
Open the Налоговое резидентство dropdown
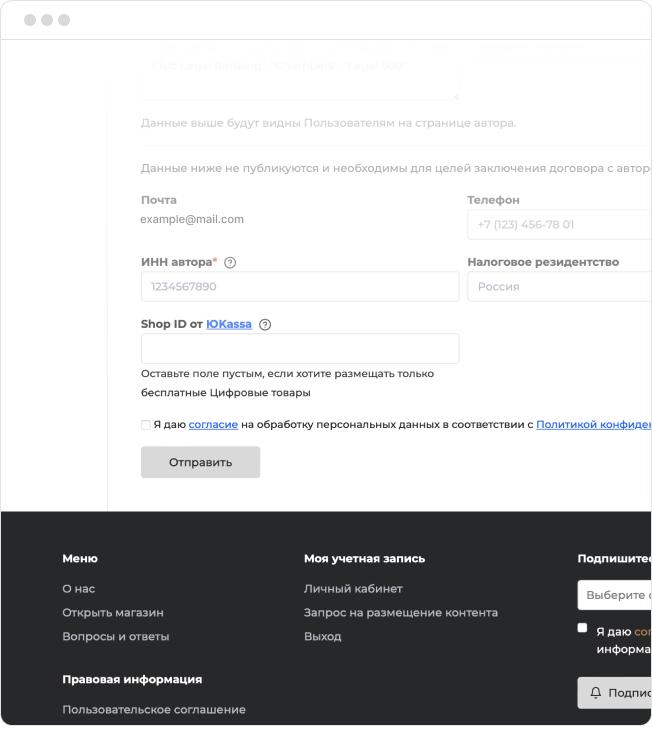(558, 287)
